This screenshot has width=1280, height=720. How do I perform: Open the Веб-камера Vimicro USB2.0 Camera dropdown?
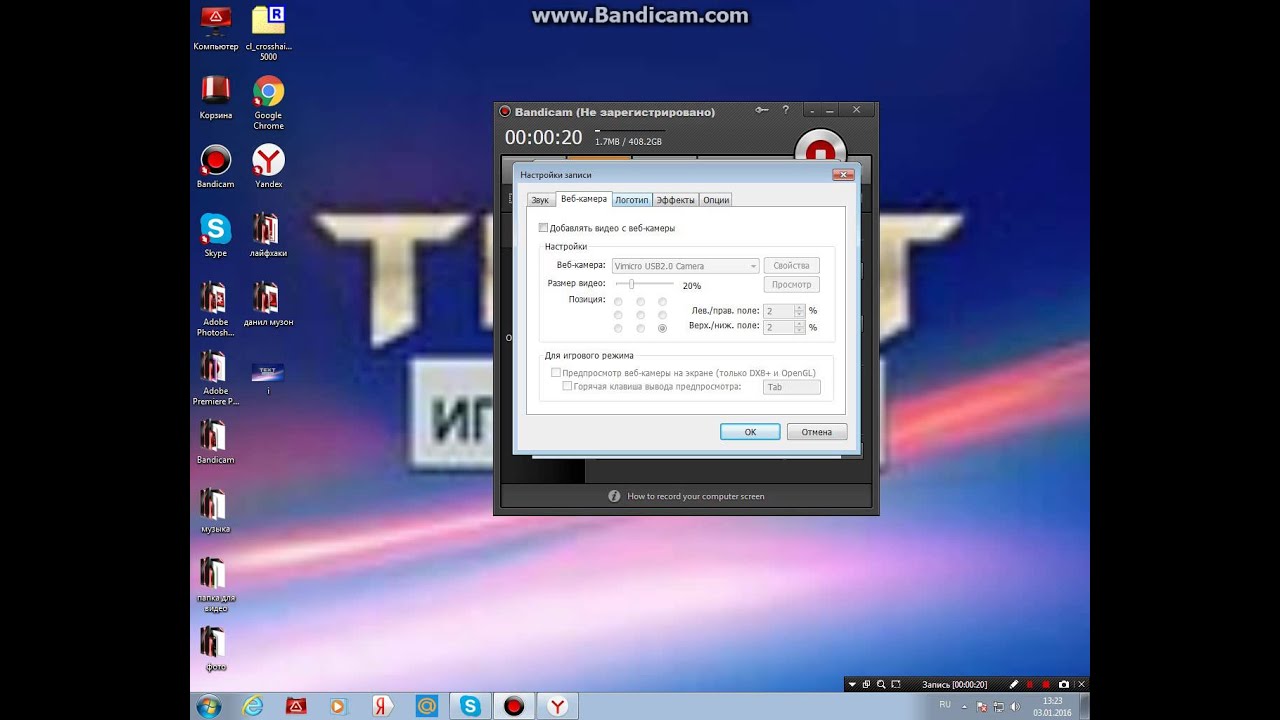(x=685, y=266)
